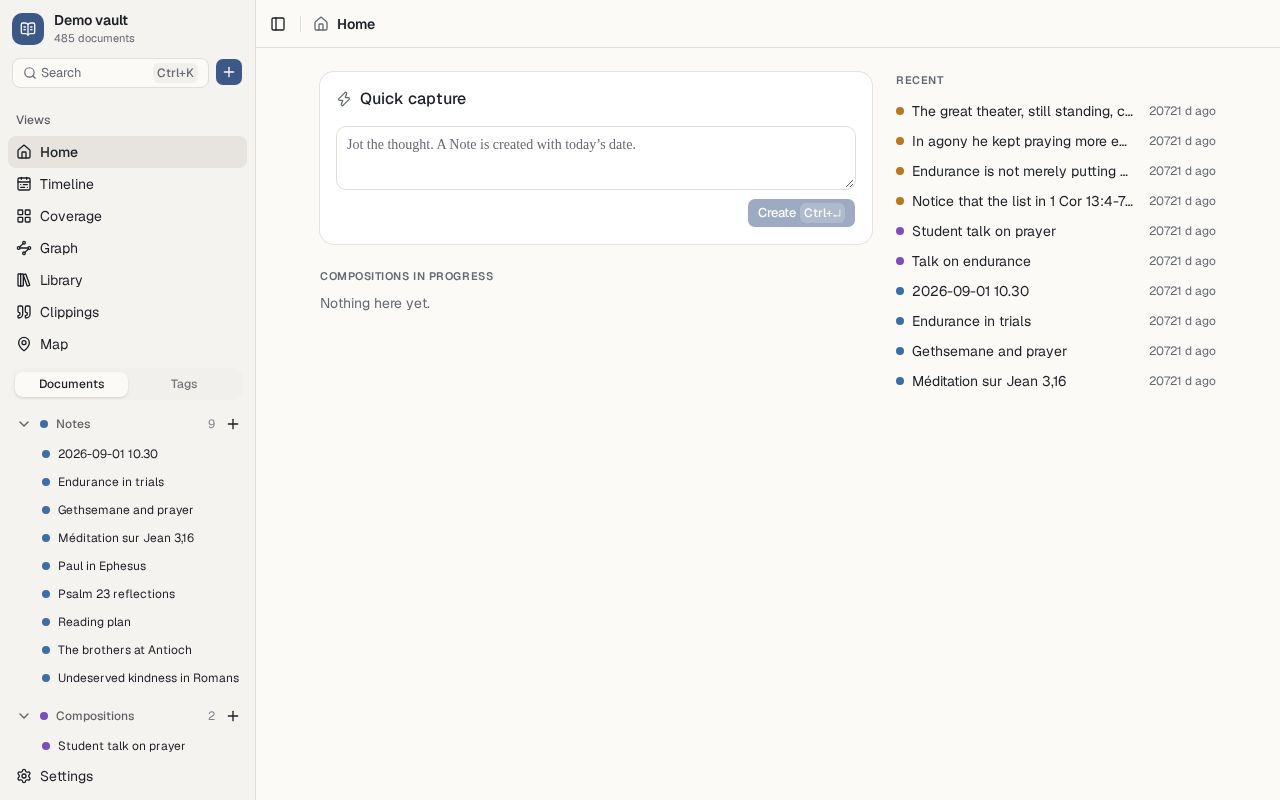Open note 2026-09-01 10.30 in sidebar tree

point(140,454)
